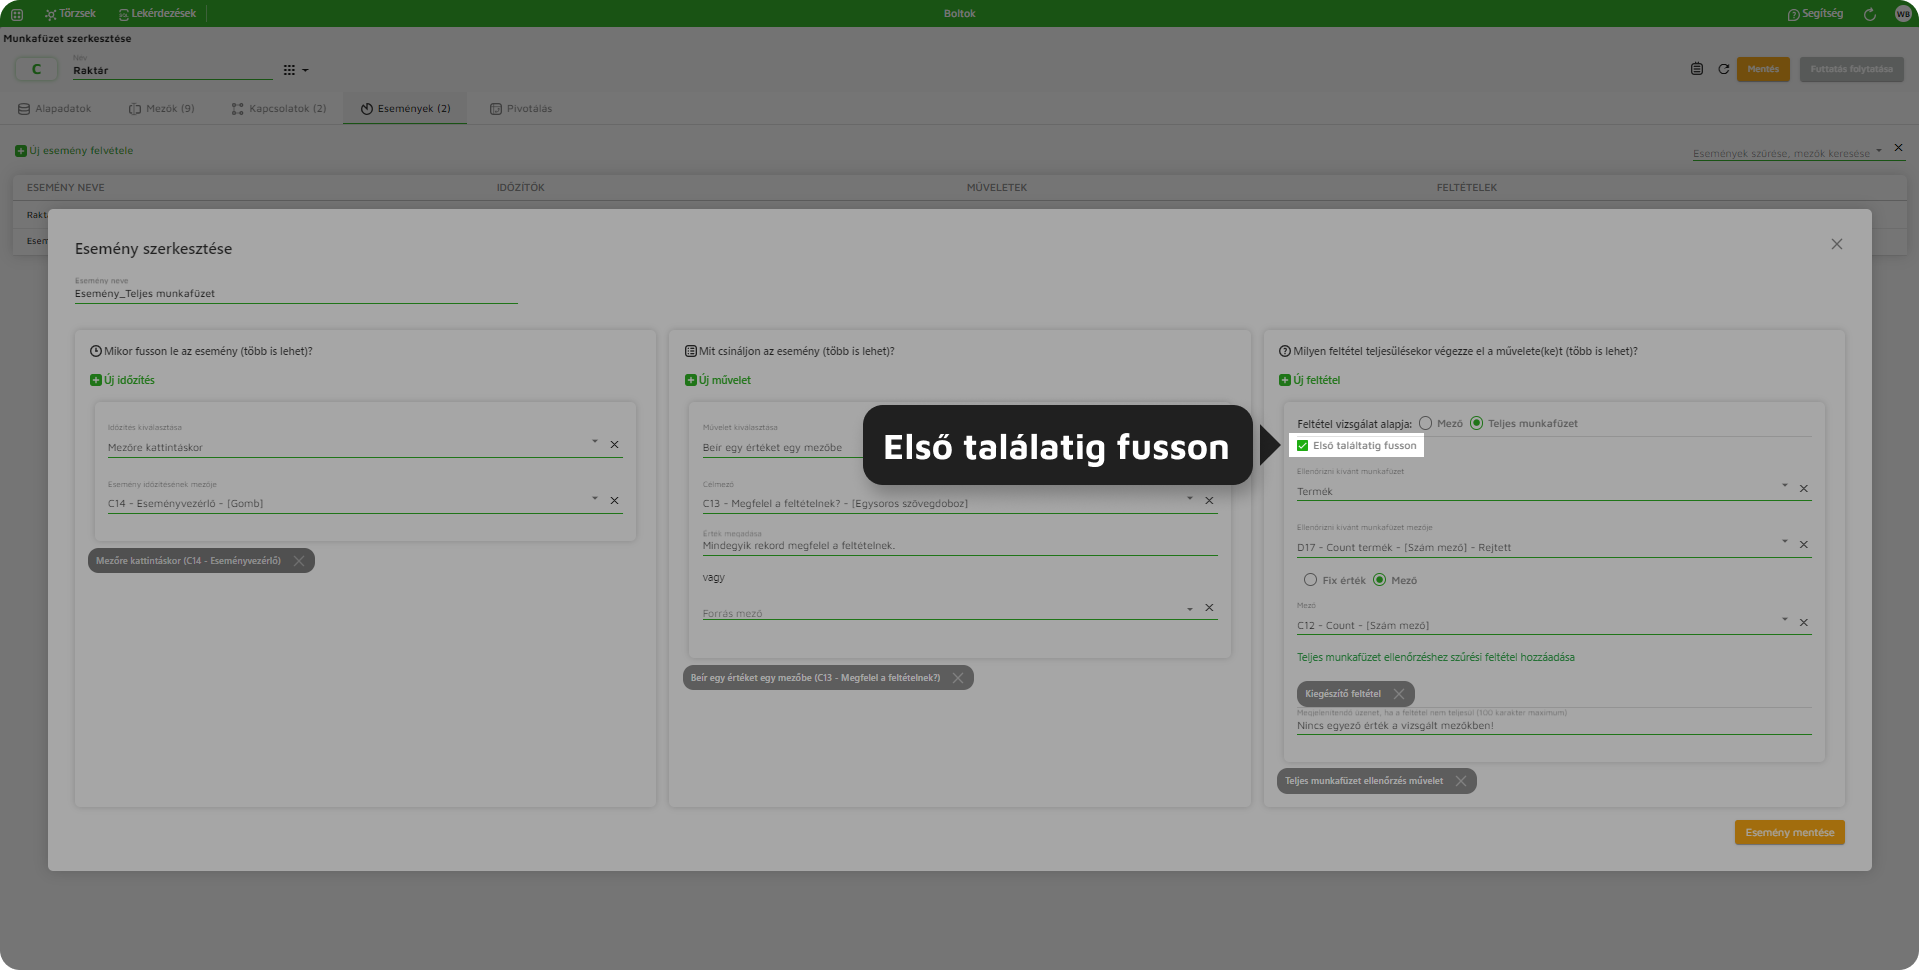
Task: Expand D17 Count termék dropdown
Action: coord(1784,542)
